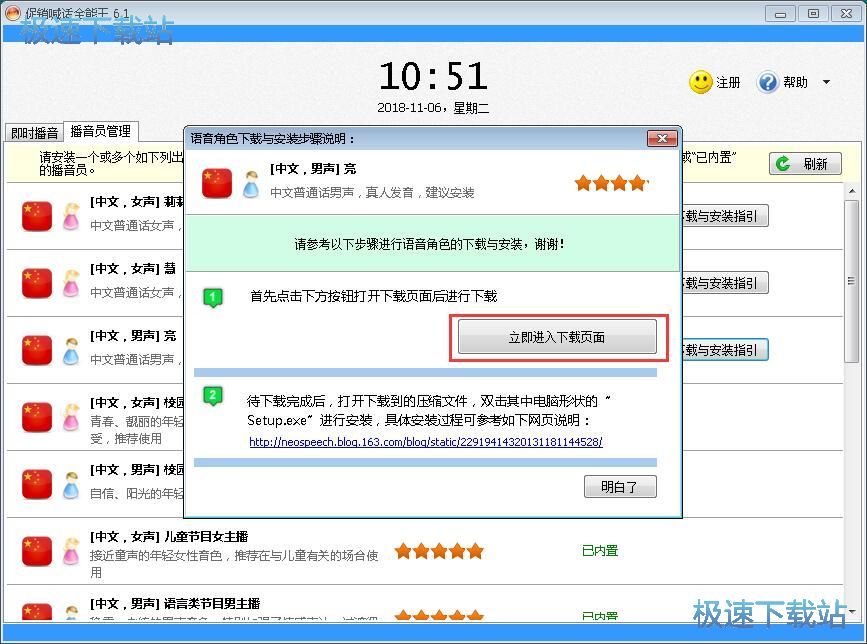Click the scrollbar up arrow of the voice list
This screenshot has width=867, height=644.
pos(852,191)
